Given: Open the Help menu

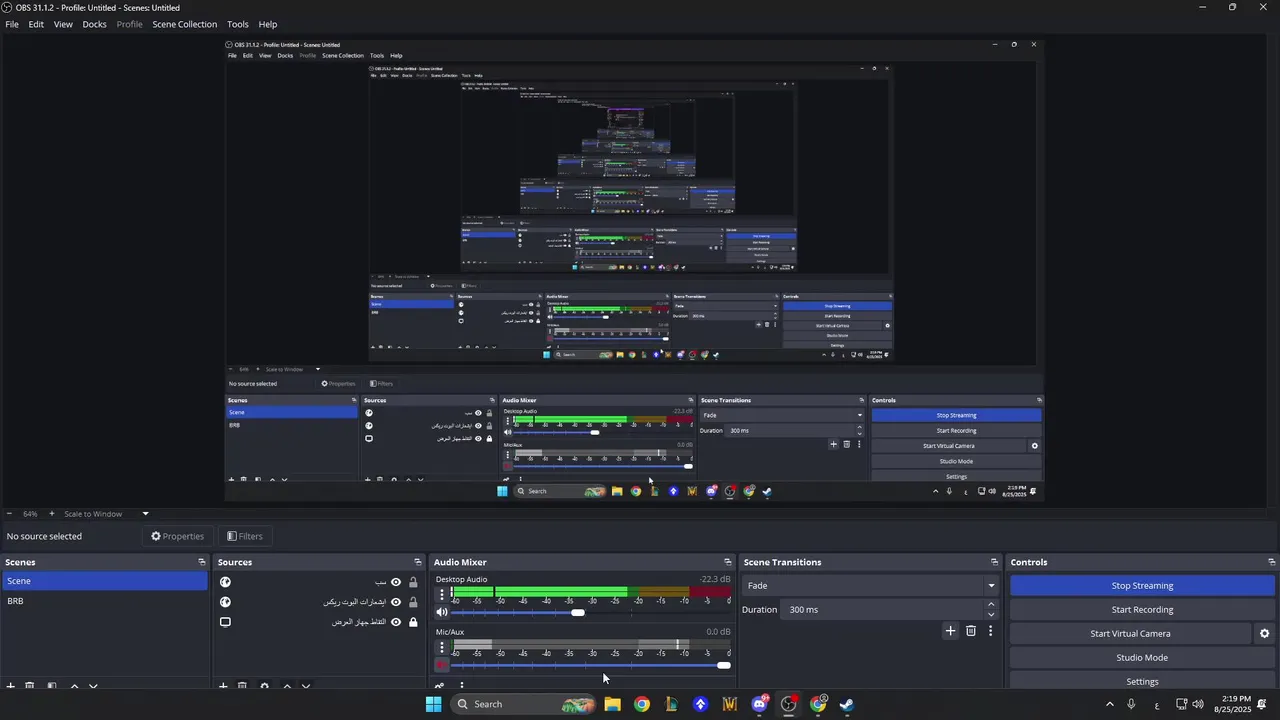Looking at the screenshot, I should 268,24.
